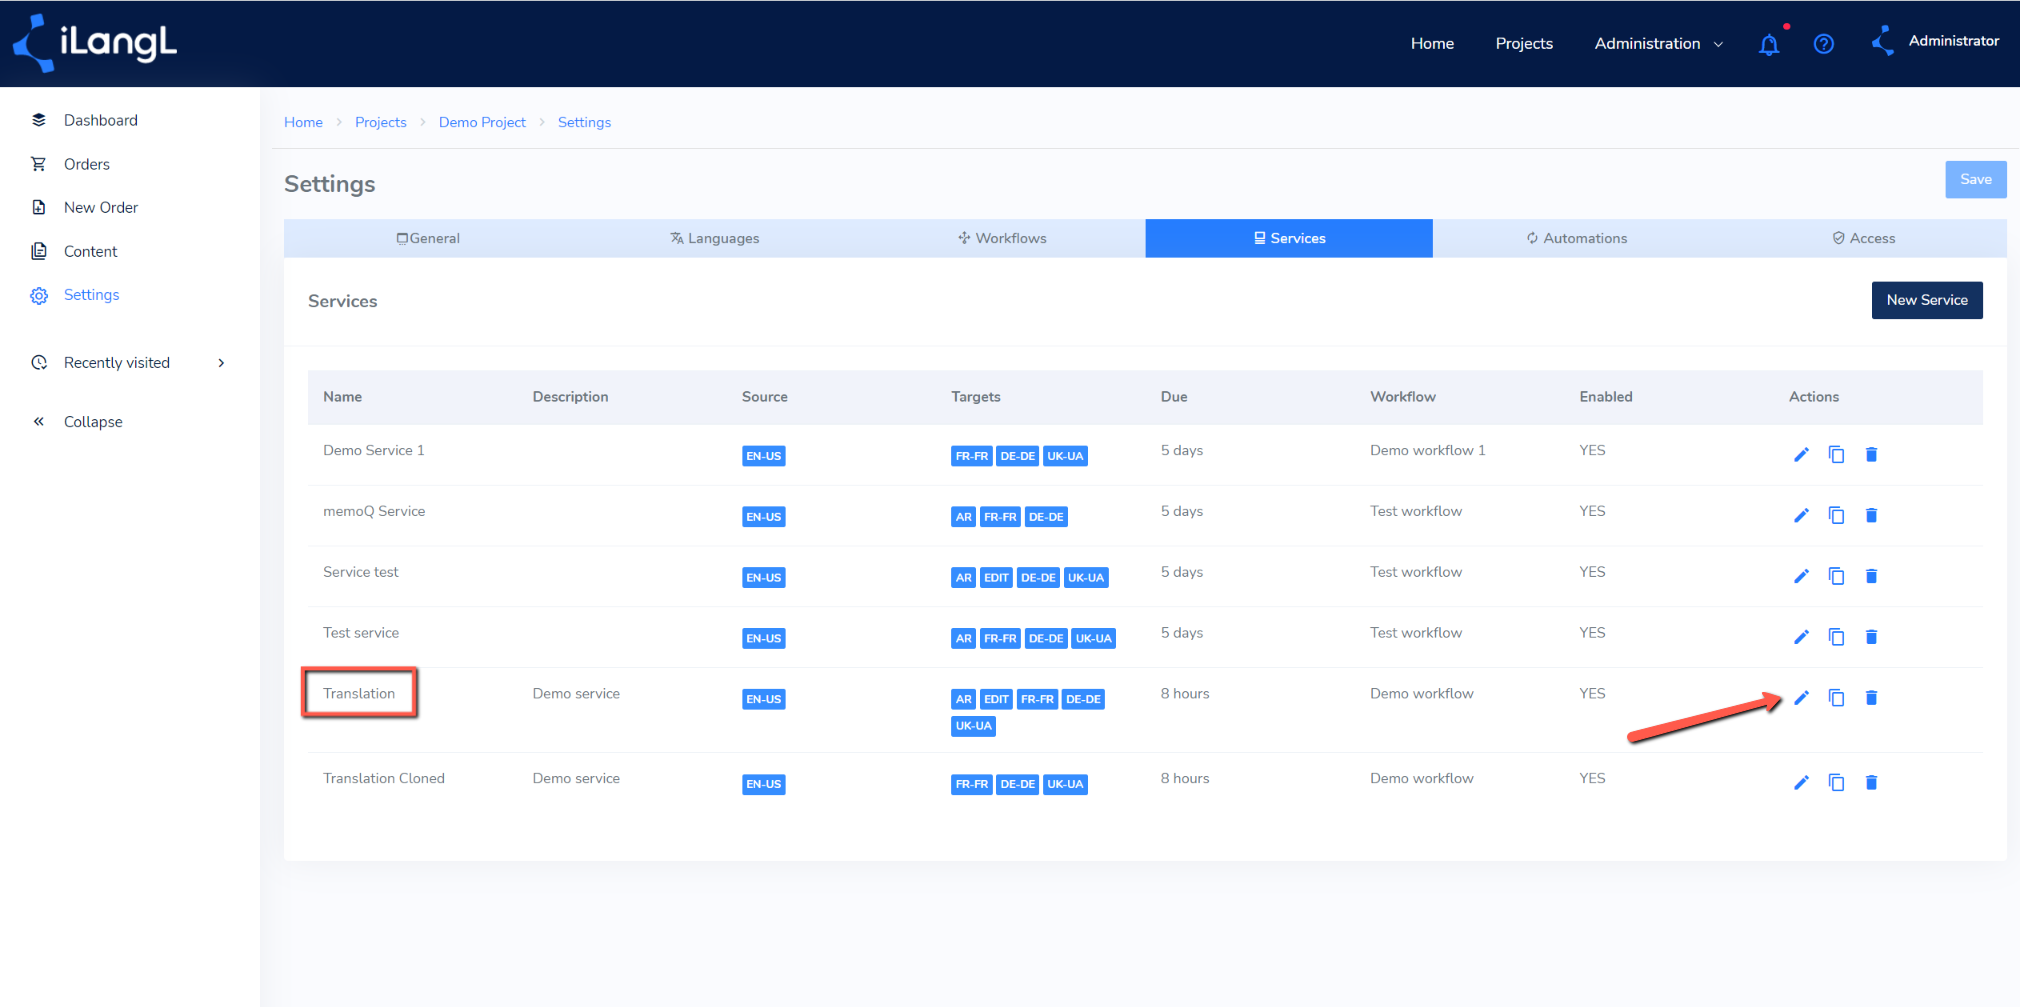Expand the Recently visited list
This screenshot has height=1007, width=2020.
(128, 363)
